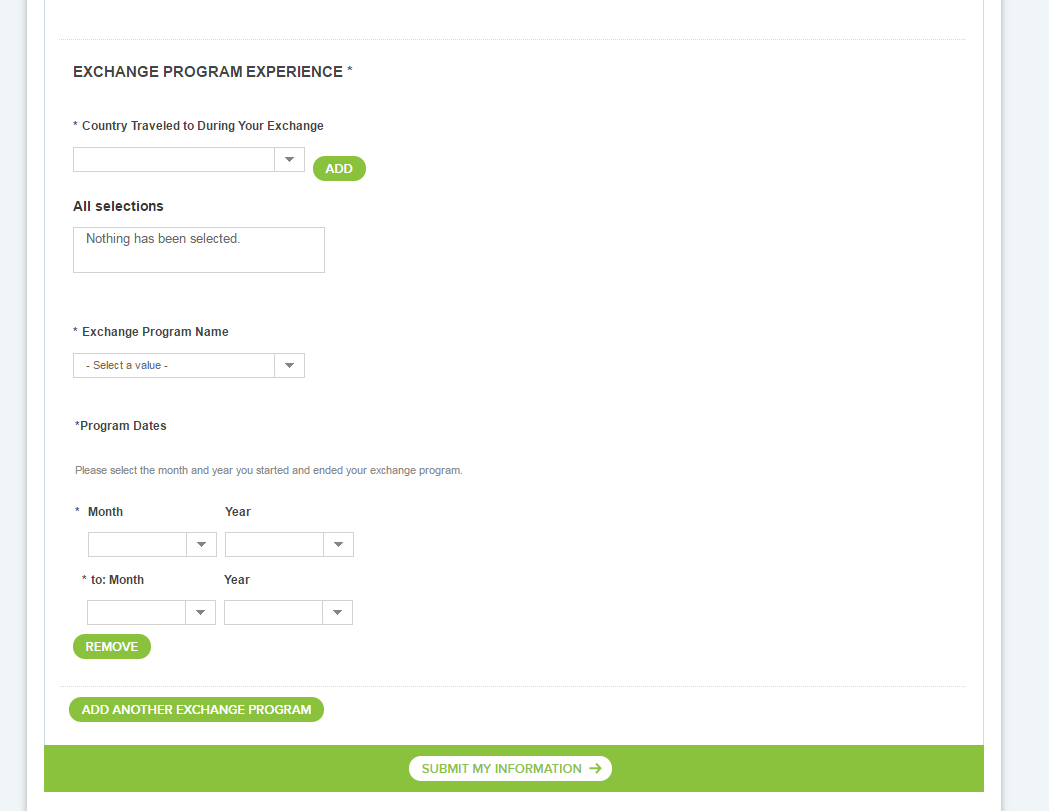Open the Country Traveled dropdown arrow
The height and width of the screenshot is (811, 1049).
click(289, 160)
